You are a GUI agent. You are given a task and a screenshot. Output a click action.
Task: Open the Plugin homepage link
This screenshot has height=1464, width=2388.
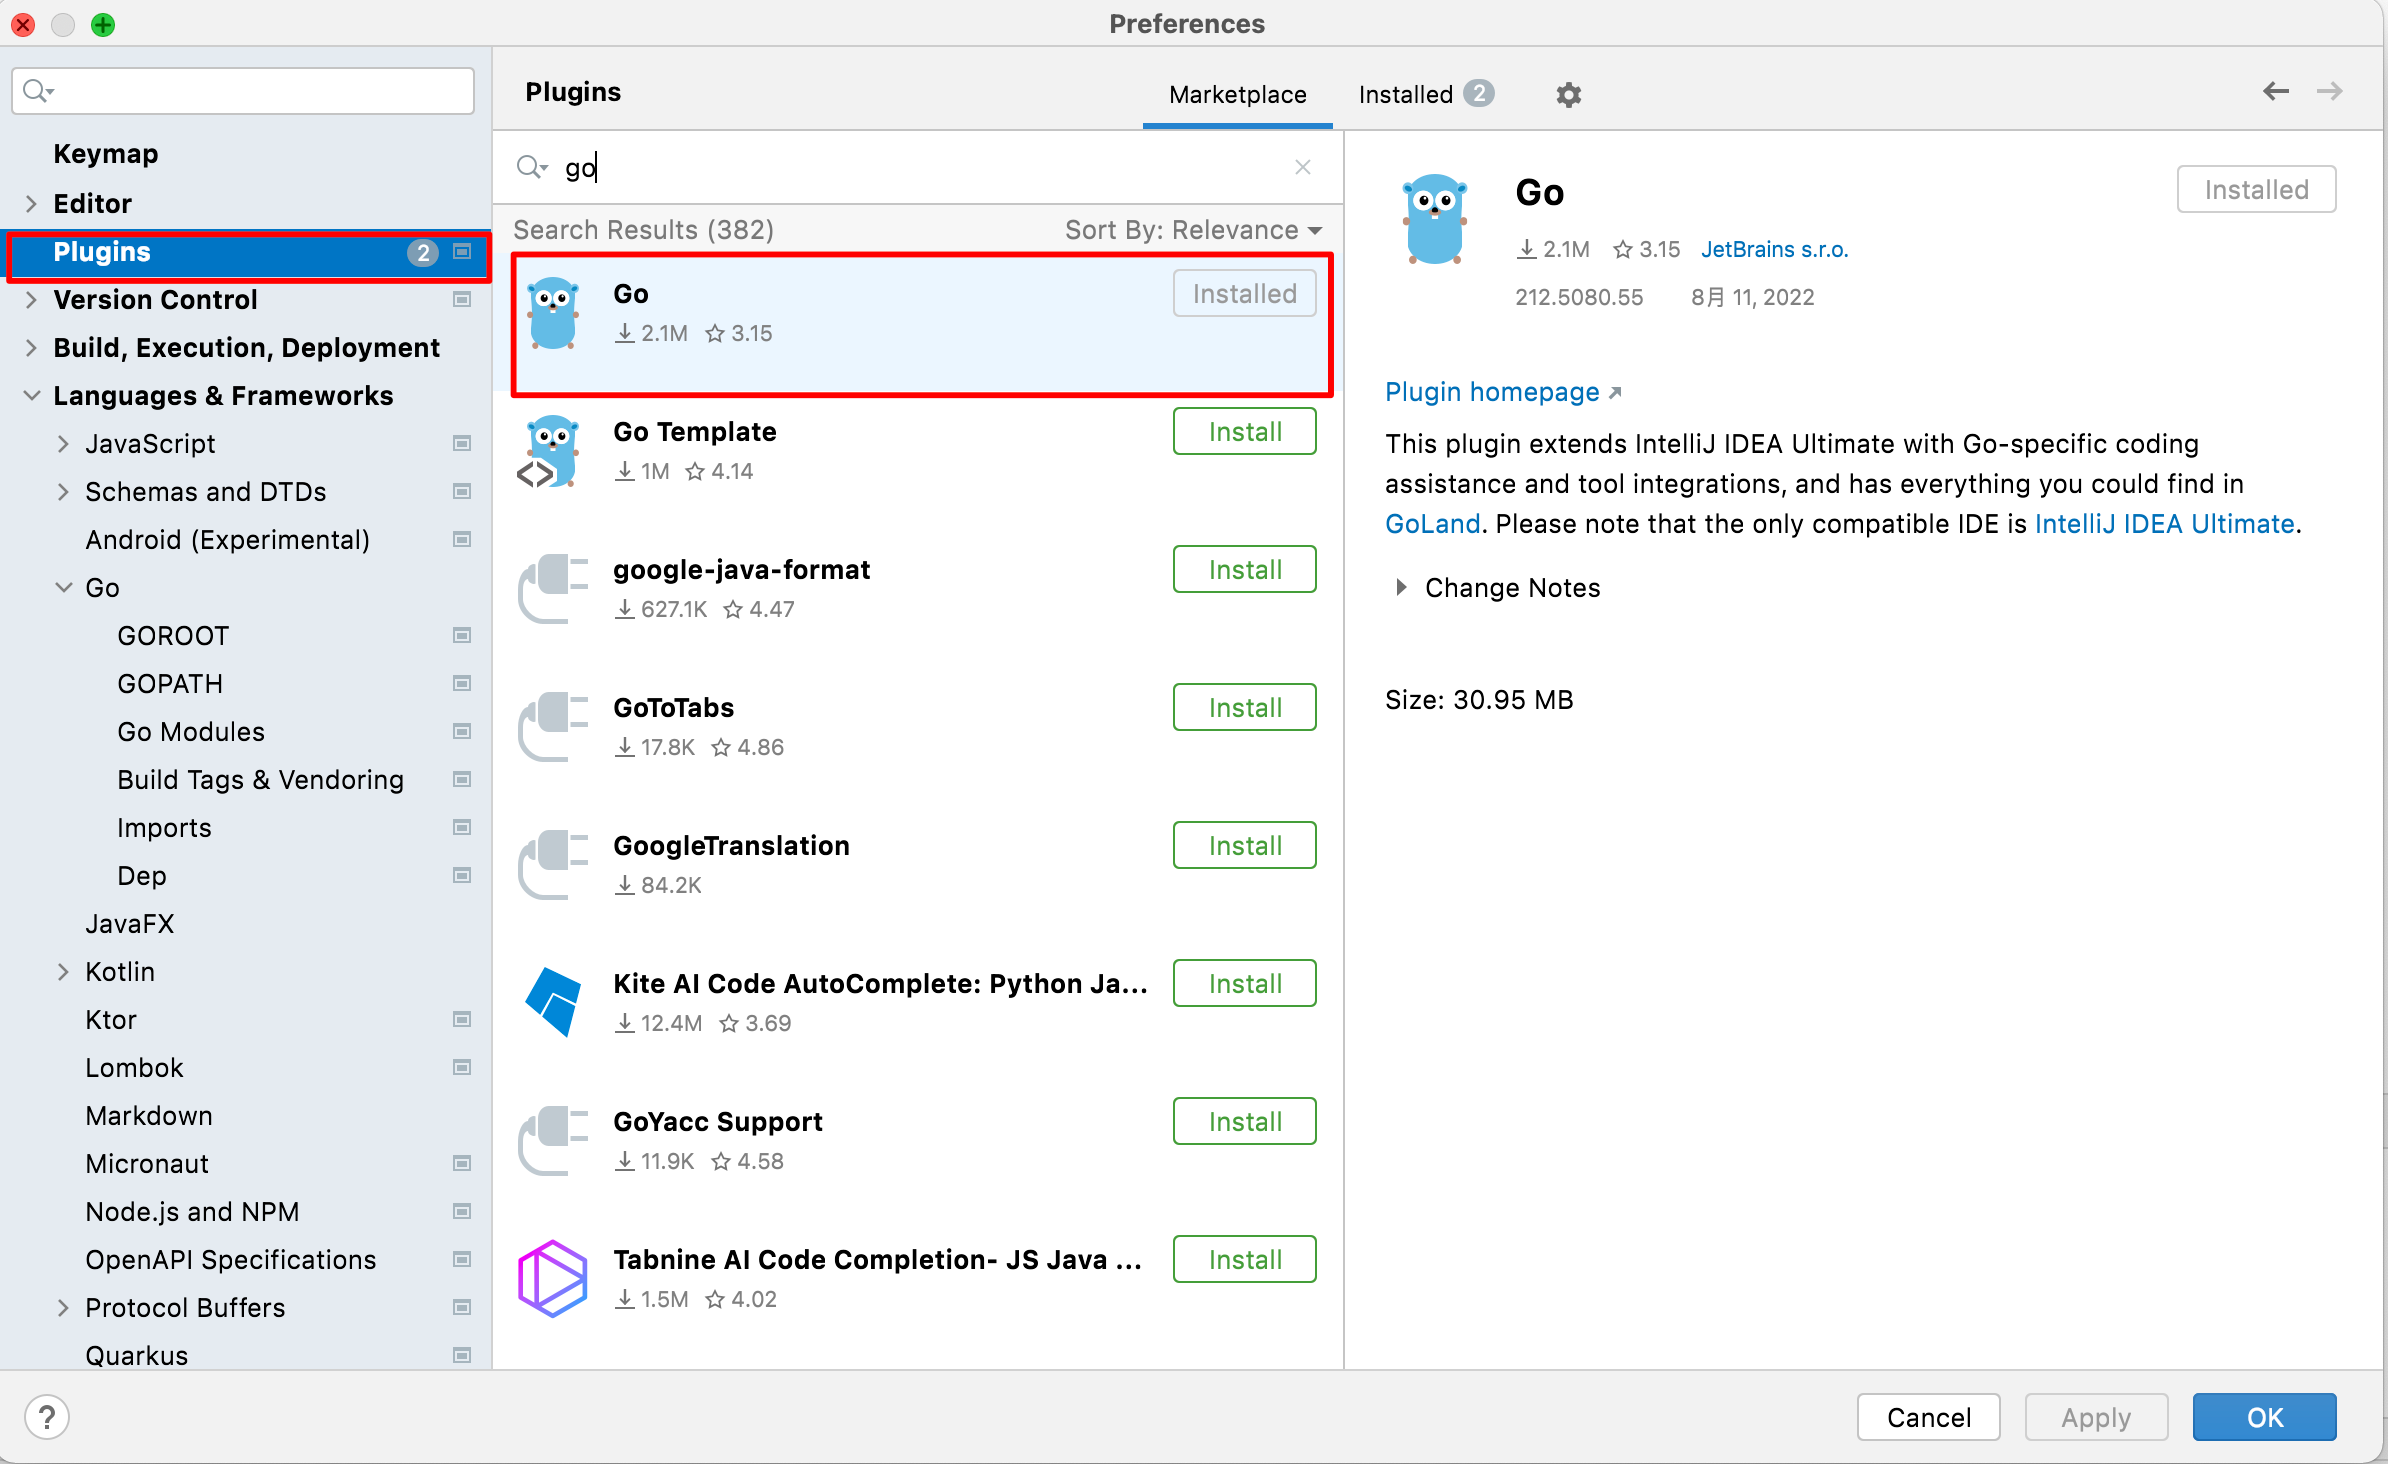pos(1502,392)
